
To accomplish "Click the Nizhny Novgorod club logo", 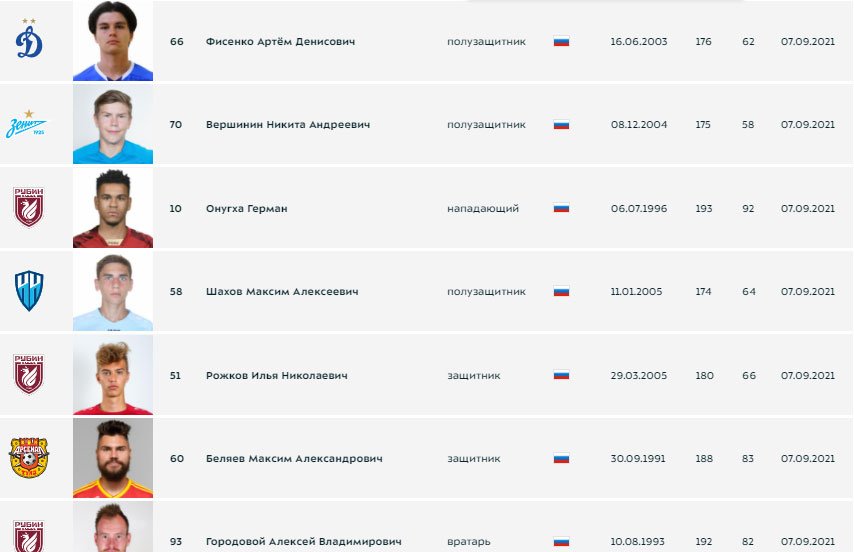I will 29,291.
